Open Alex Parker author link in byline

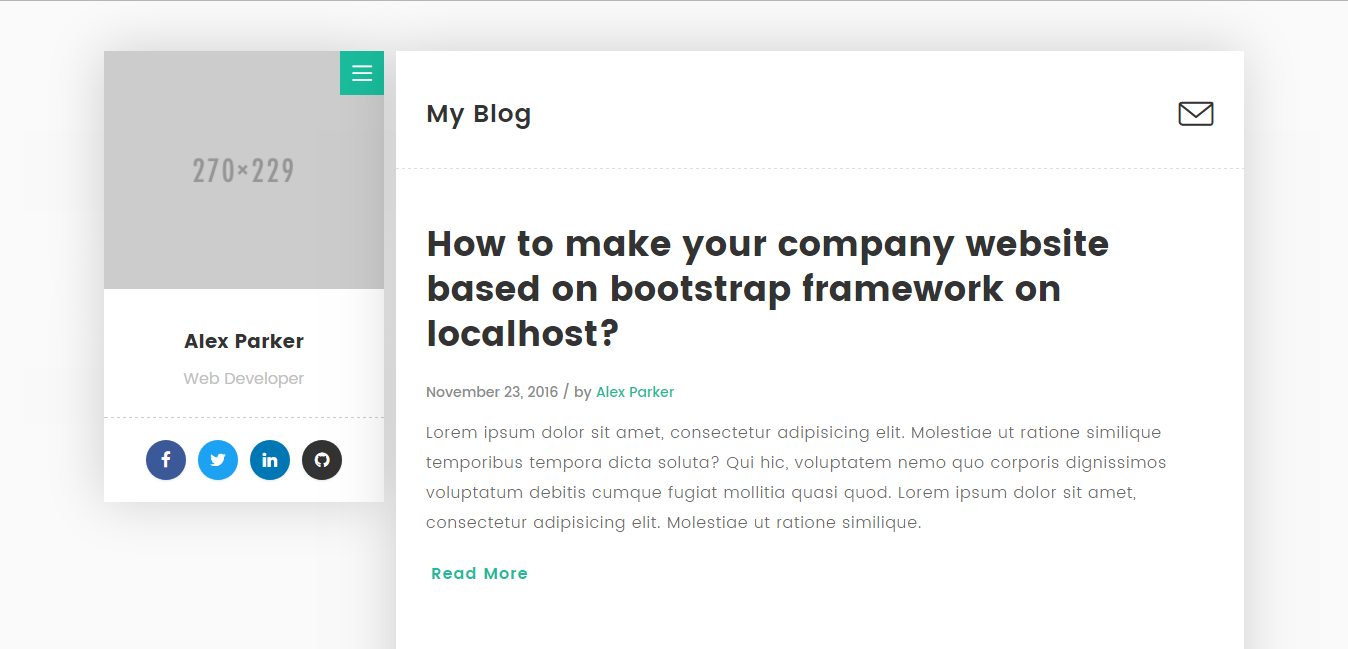tap(635, 392)
